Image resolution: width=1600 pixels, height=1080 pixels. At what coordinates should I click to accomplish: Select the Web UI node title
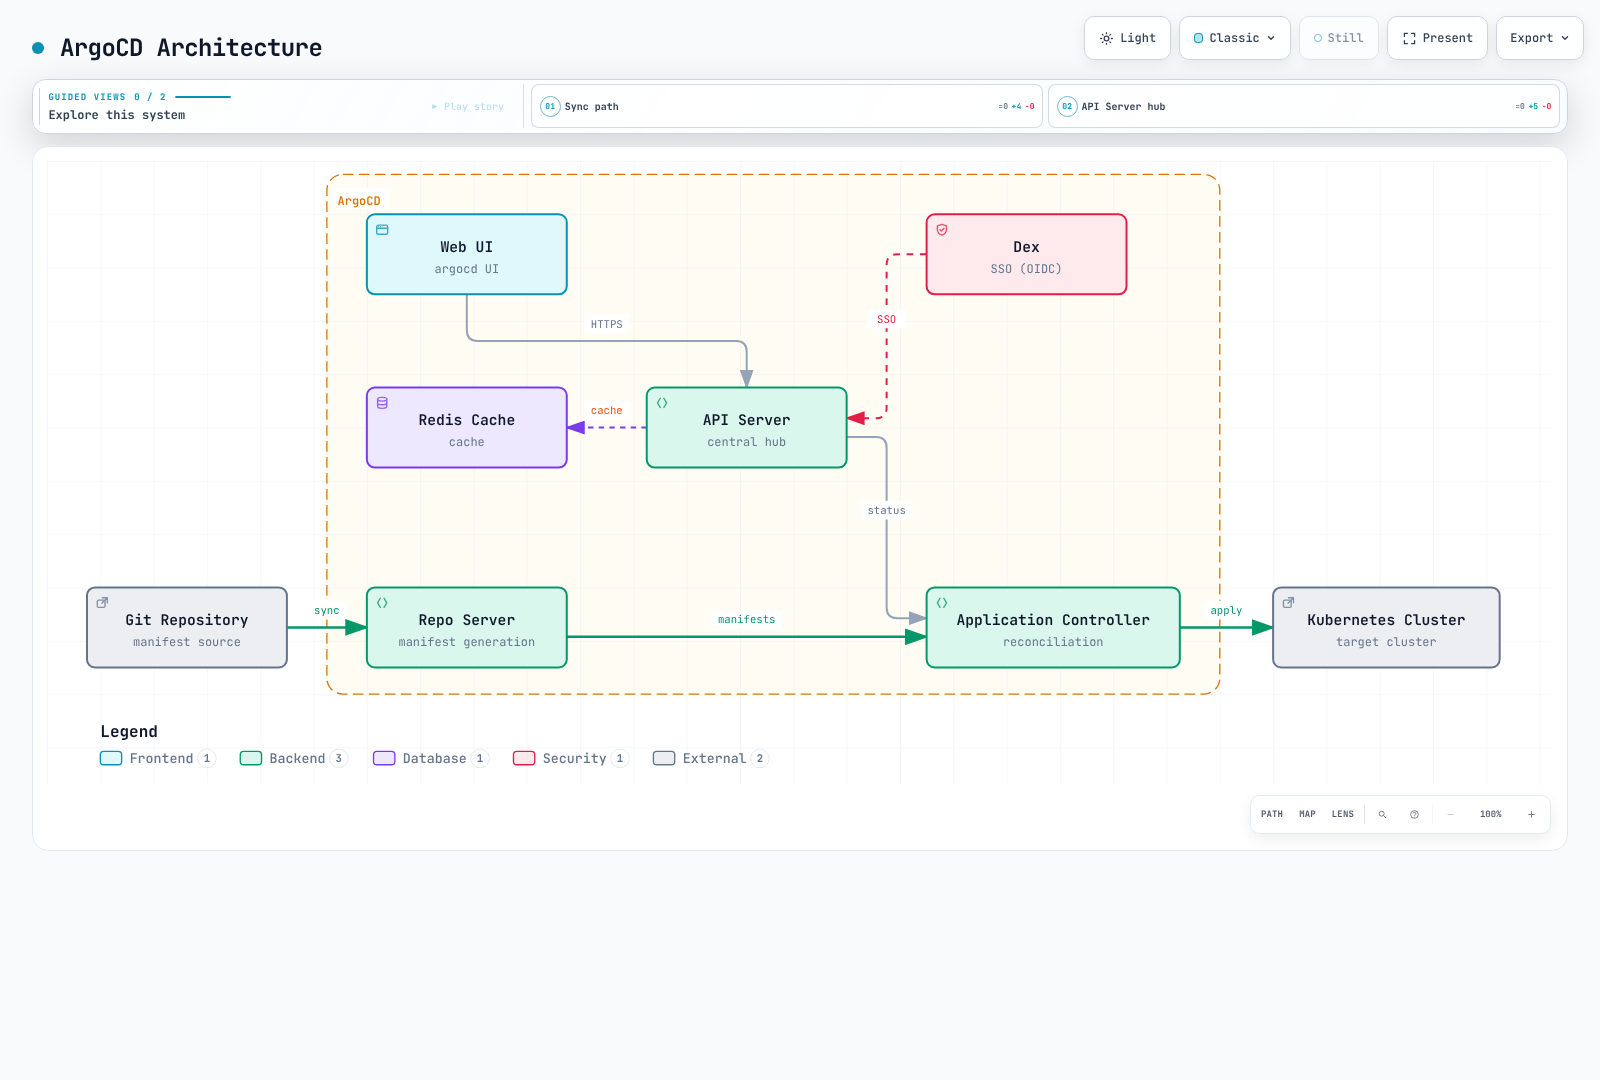pyautogui.click(x=467, y=247)
